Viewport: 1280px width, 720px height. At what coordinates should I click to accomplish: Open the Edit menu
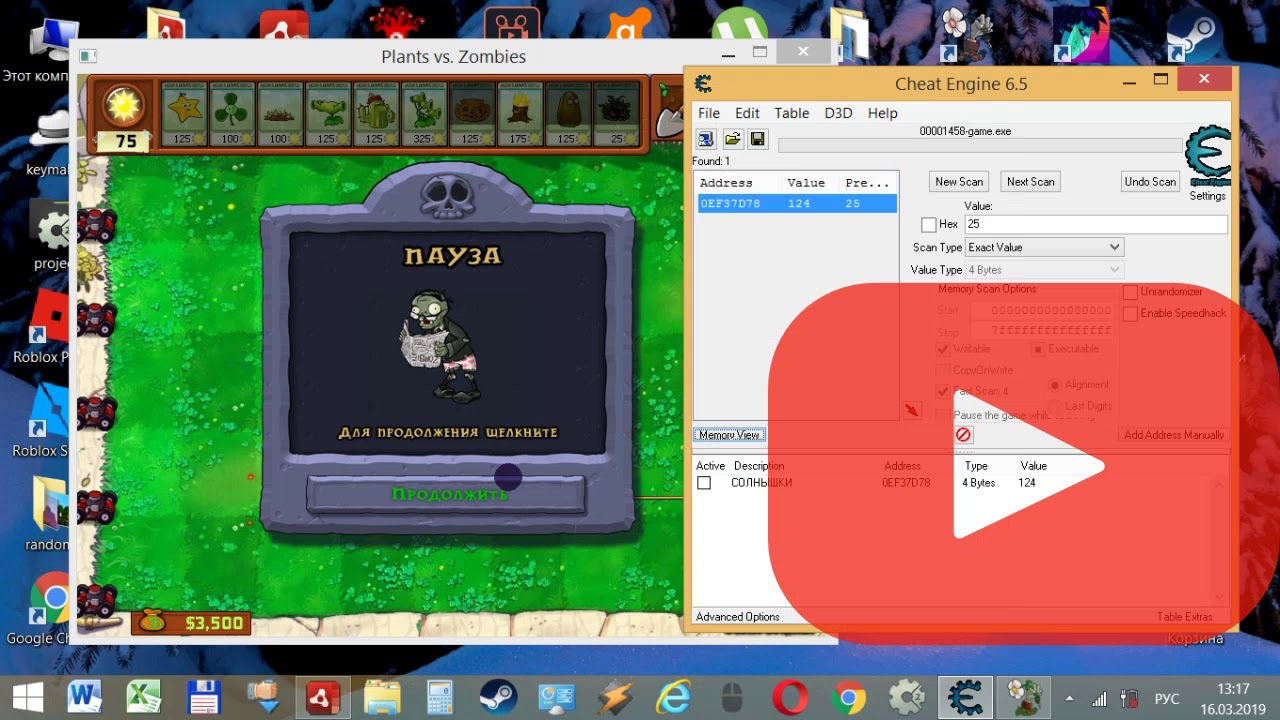pyautogui.click(x=747, y=113)
